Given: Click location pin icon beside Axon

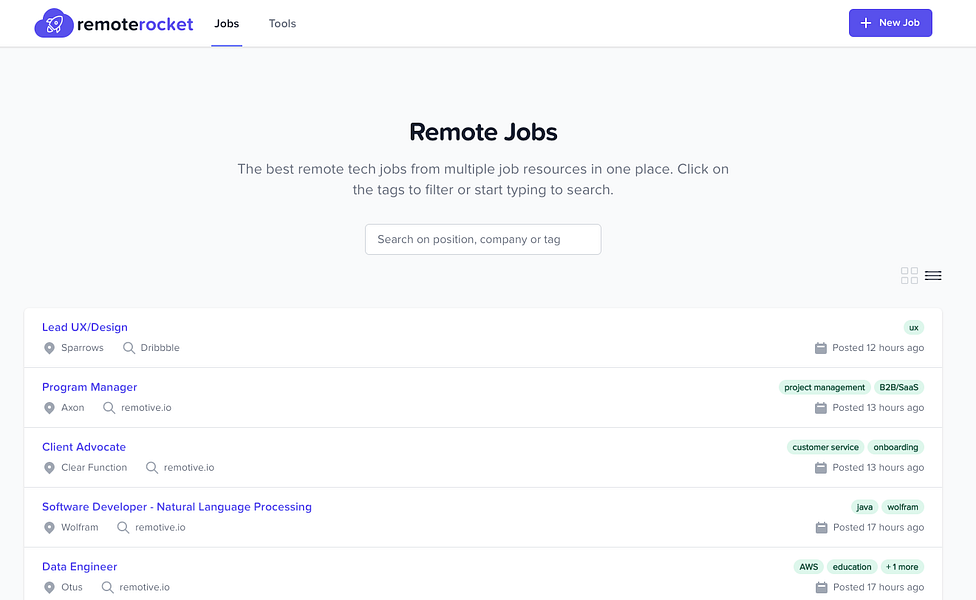Looking at the screenshot, I should 49,408.
